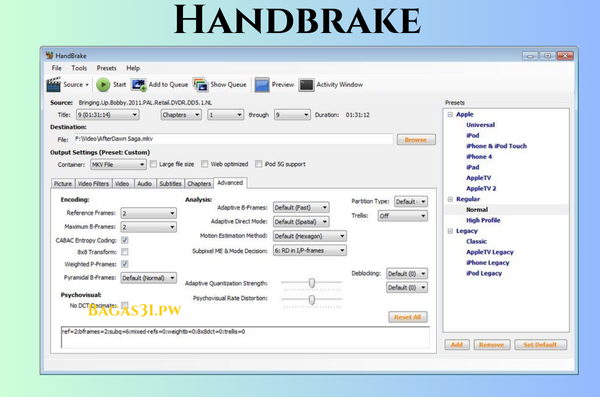Open the Container MKV File dropdown
This screenshot has height=397, width=600.
118,165
